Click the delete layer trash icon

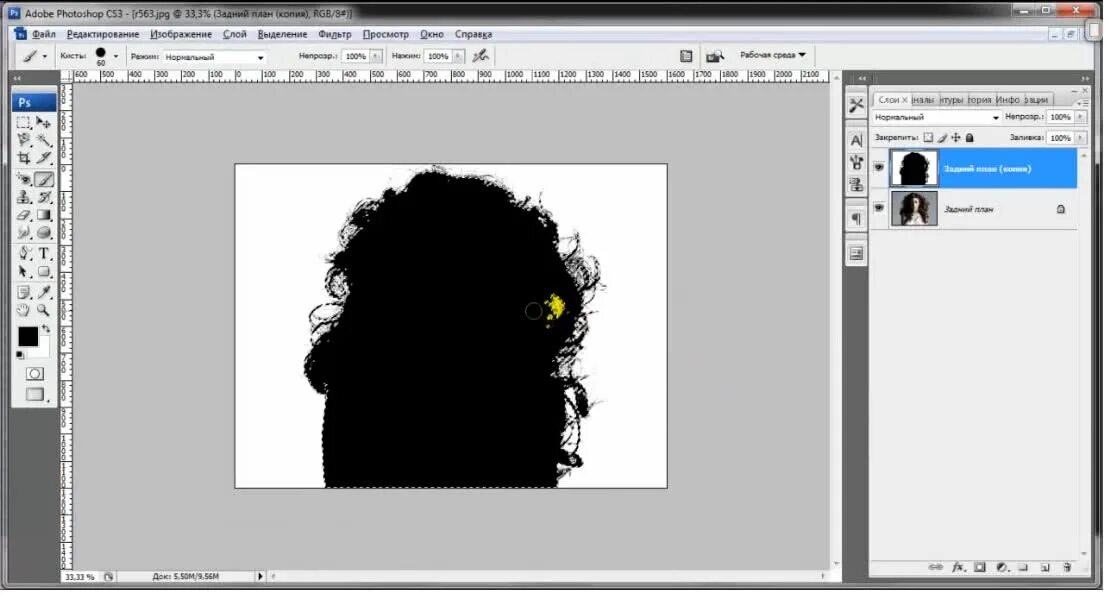[x=1067, y=567]
